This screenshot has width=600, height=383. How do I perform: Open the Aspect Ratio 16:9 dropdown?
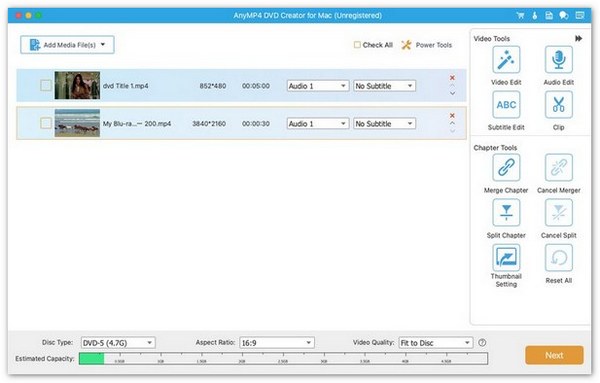277,343
